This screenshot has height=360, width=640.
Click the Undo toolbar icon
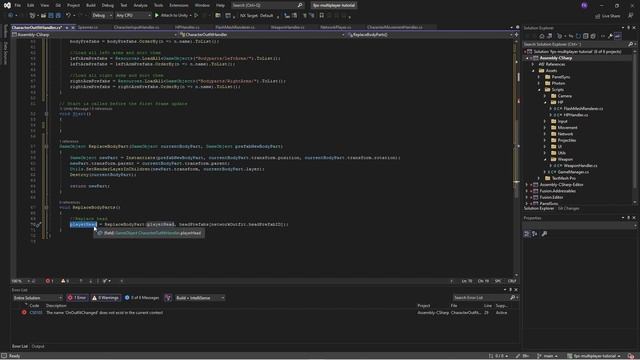coord(69,16)
